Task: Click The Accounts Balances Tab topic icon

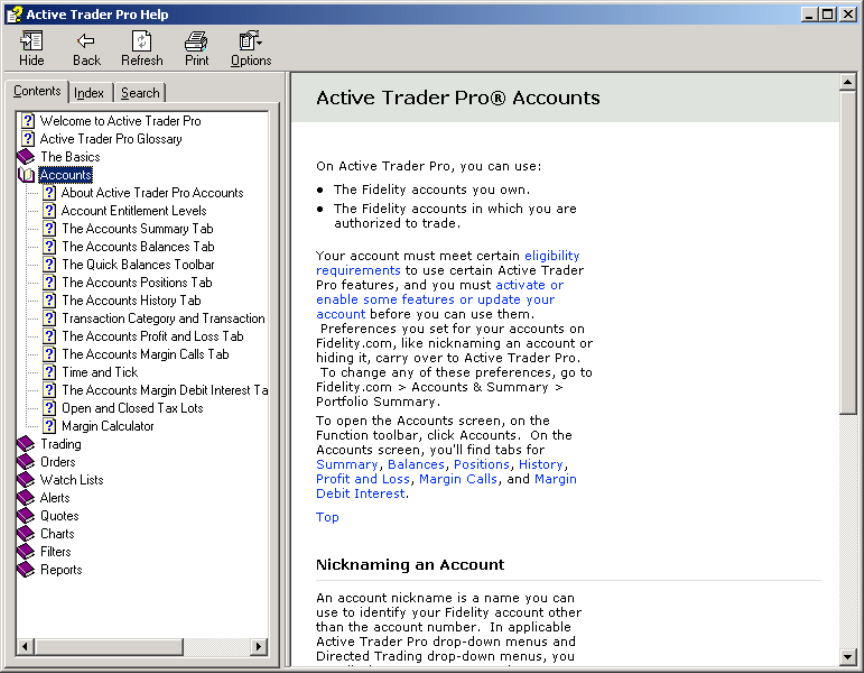Action: coord(50,246)
